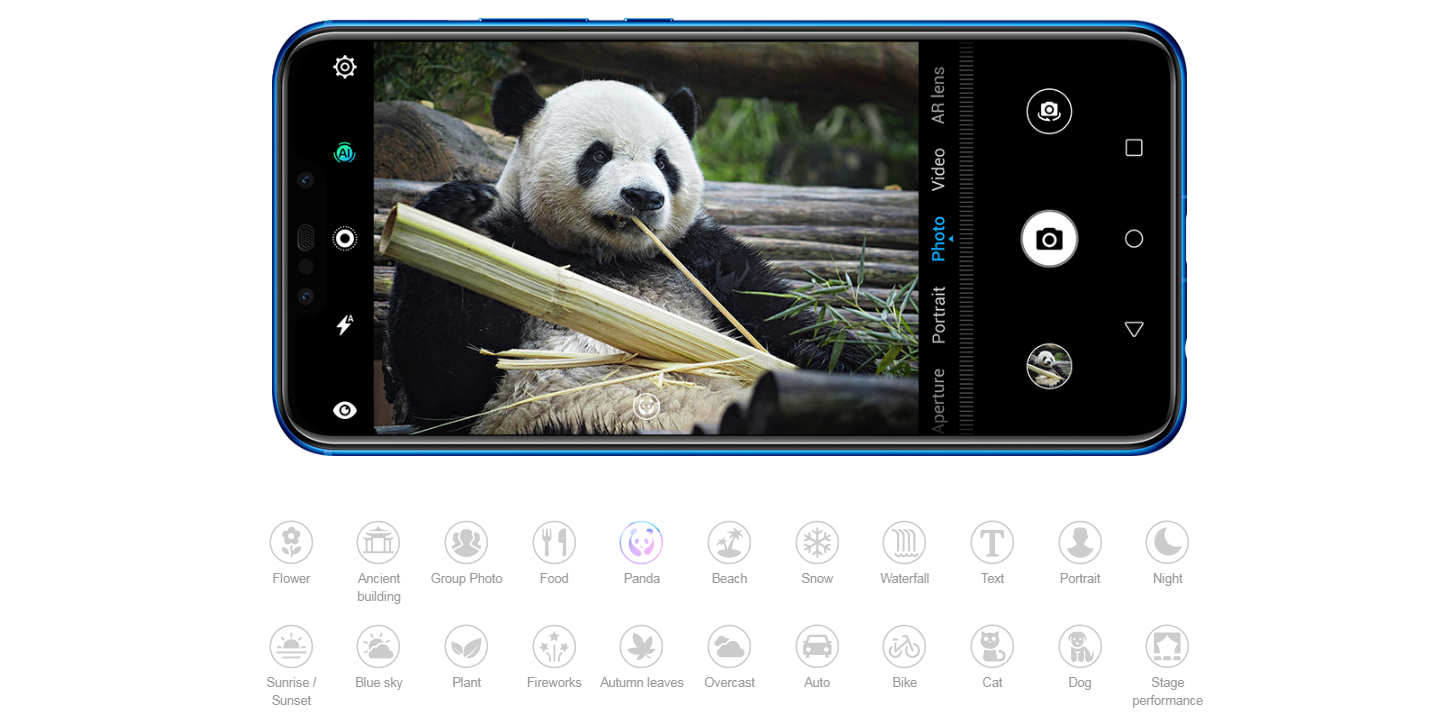Toggle the eye icon in camera sidebar
The height and width of the screenshot is (718, 1454).
[345, 410]
